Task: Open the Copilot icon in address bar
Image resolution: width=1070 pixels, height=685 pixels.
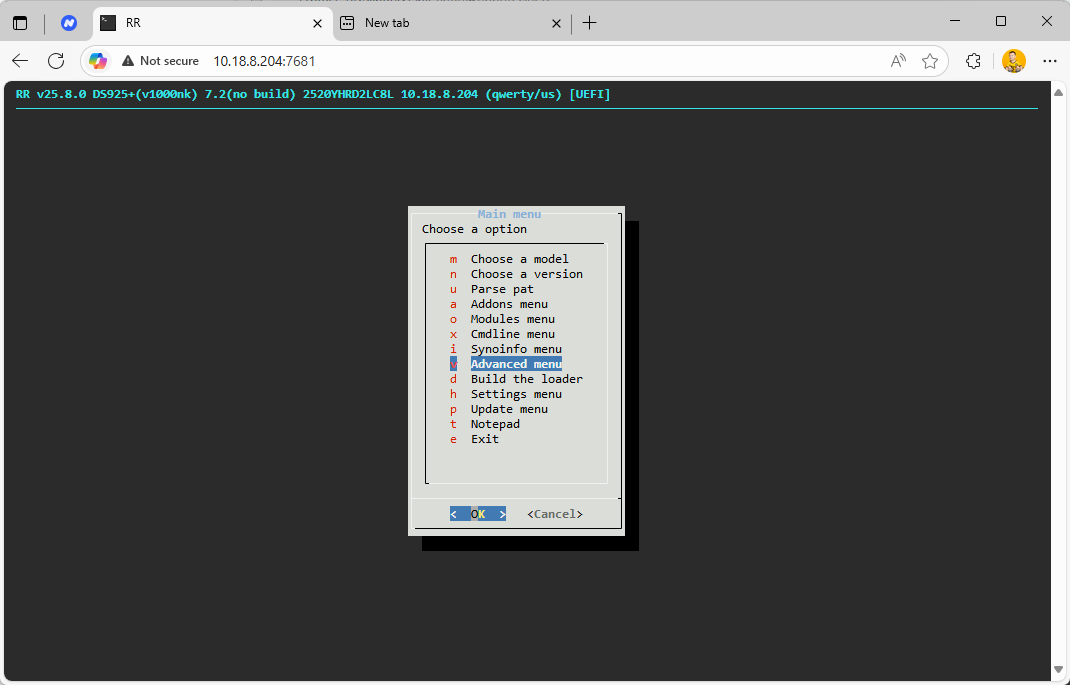Action: (98, 61)
